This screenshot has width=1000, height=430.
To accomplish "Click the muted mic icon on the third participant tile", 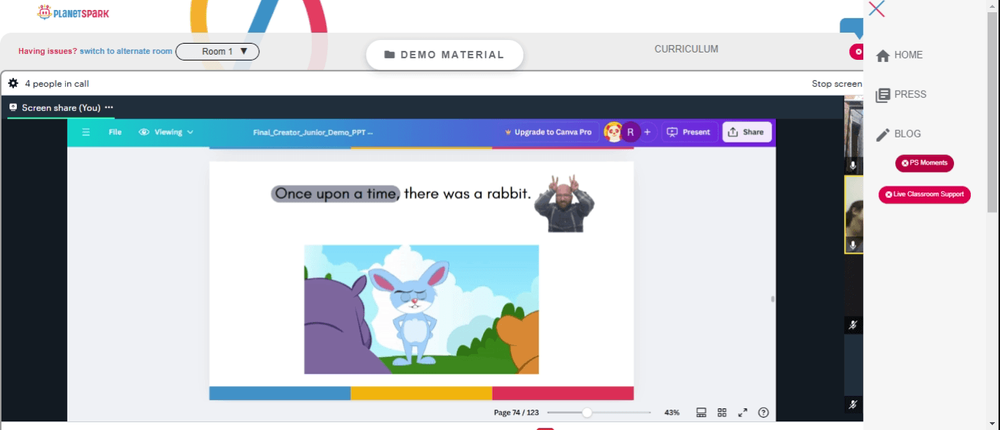I will [853, 325].
